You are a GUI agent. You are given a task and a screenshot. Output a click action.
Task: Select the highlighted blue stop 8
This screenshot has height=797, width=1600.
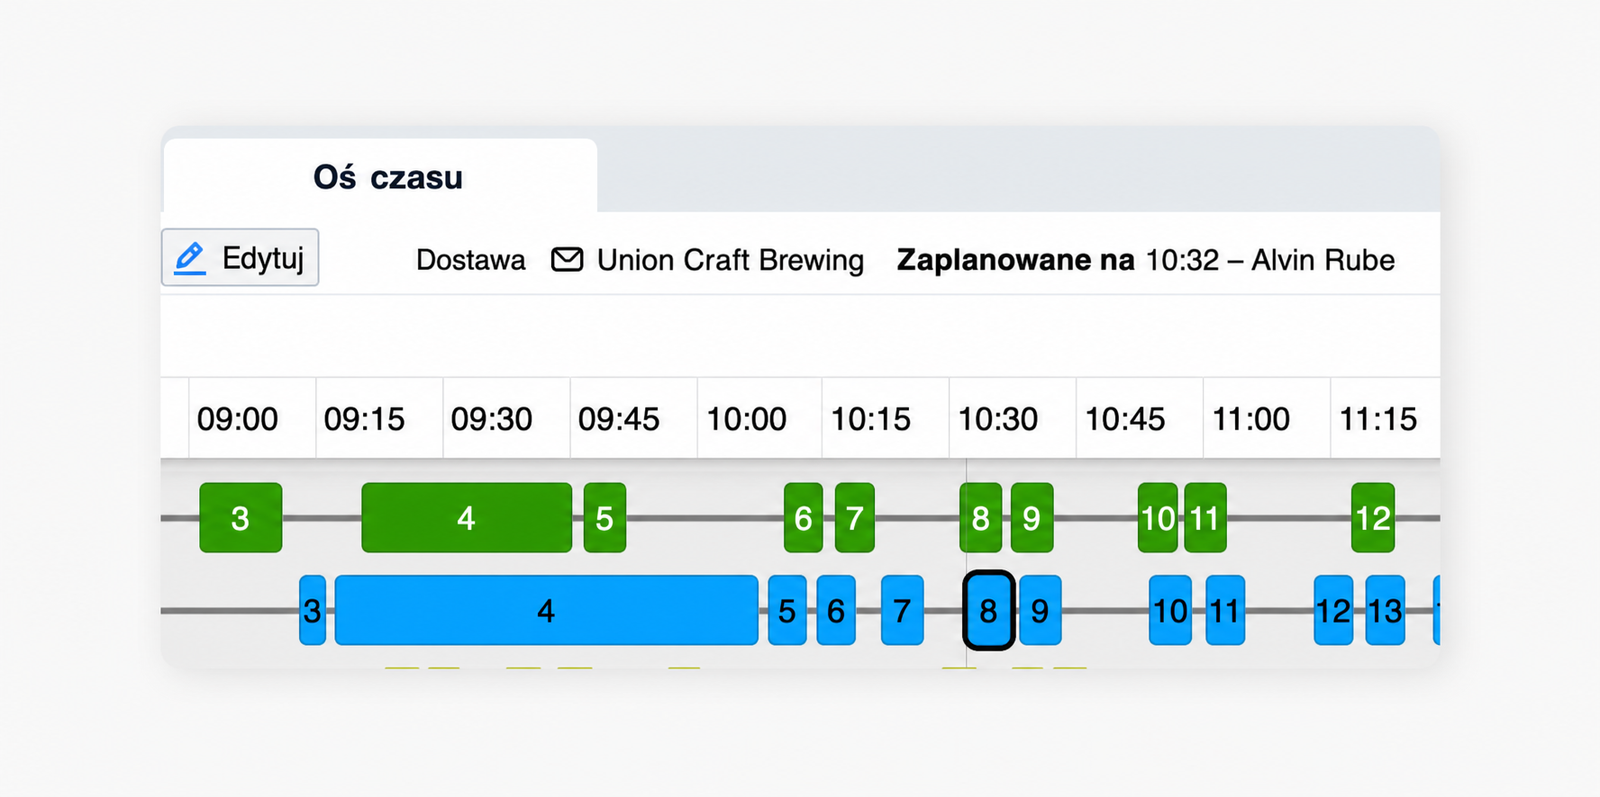988,610
